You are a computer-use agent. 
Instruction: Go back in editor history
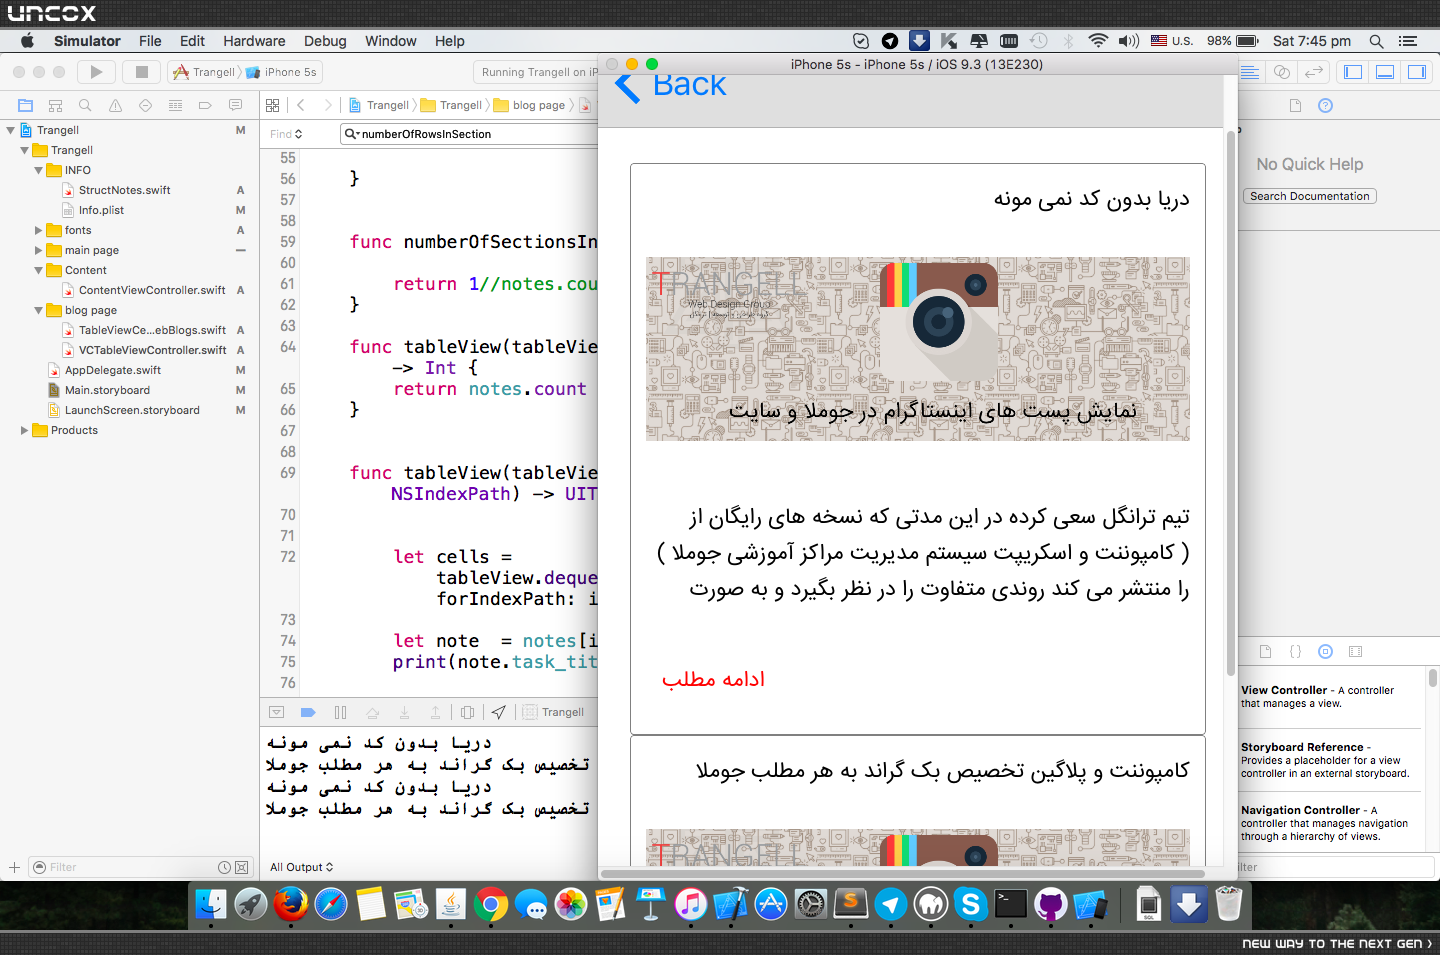301,105
